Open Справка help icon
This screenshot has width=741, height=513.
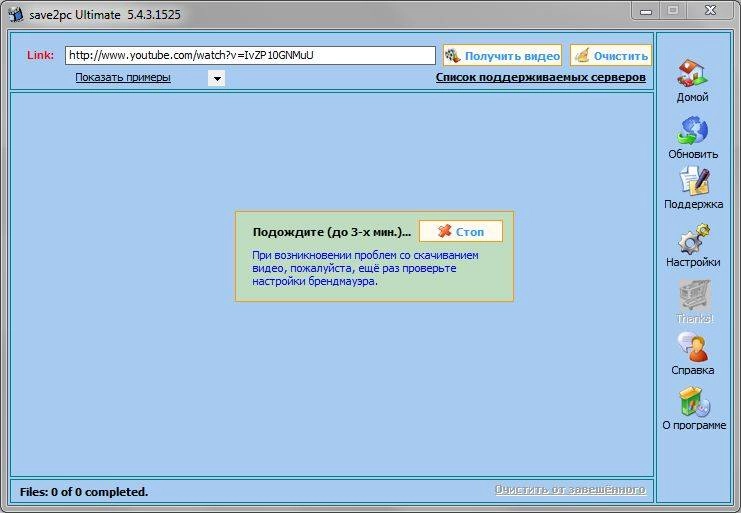click(x=693, y=347)
